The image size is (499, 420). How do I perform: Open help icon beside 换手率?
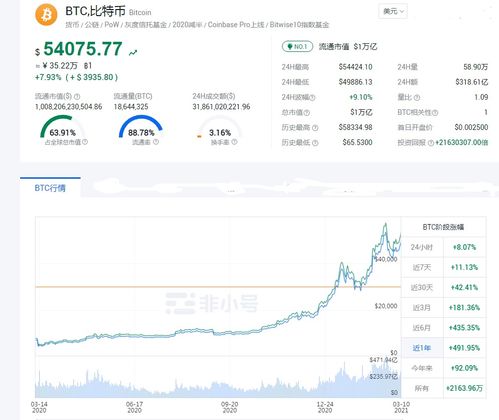tap(234, 142)
